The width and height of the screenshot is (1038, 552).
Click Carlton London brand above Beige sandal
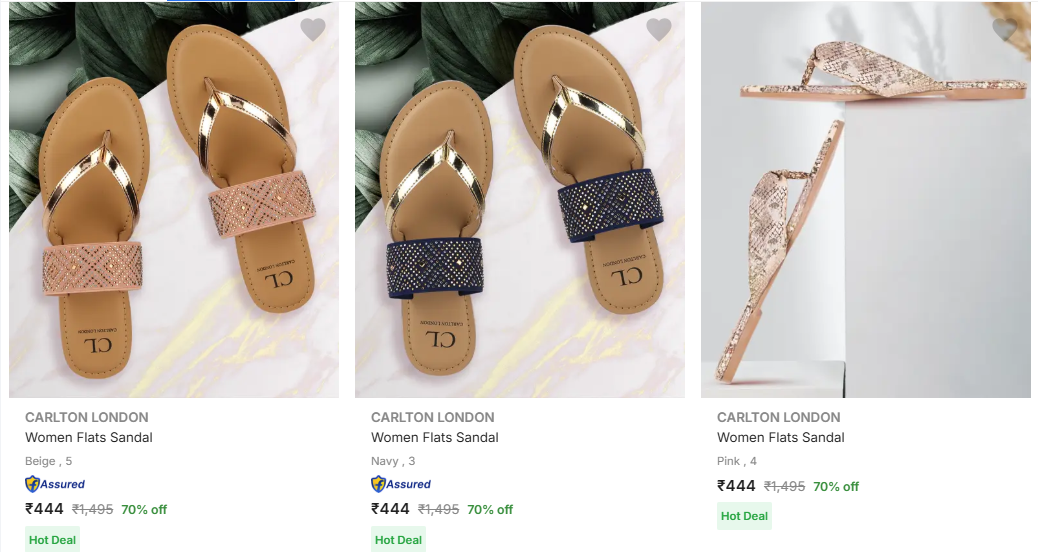[x=87, y=417]
